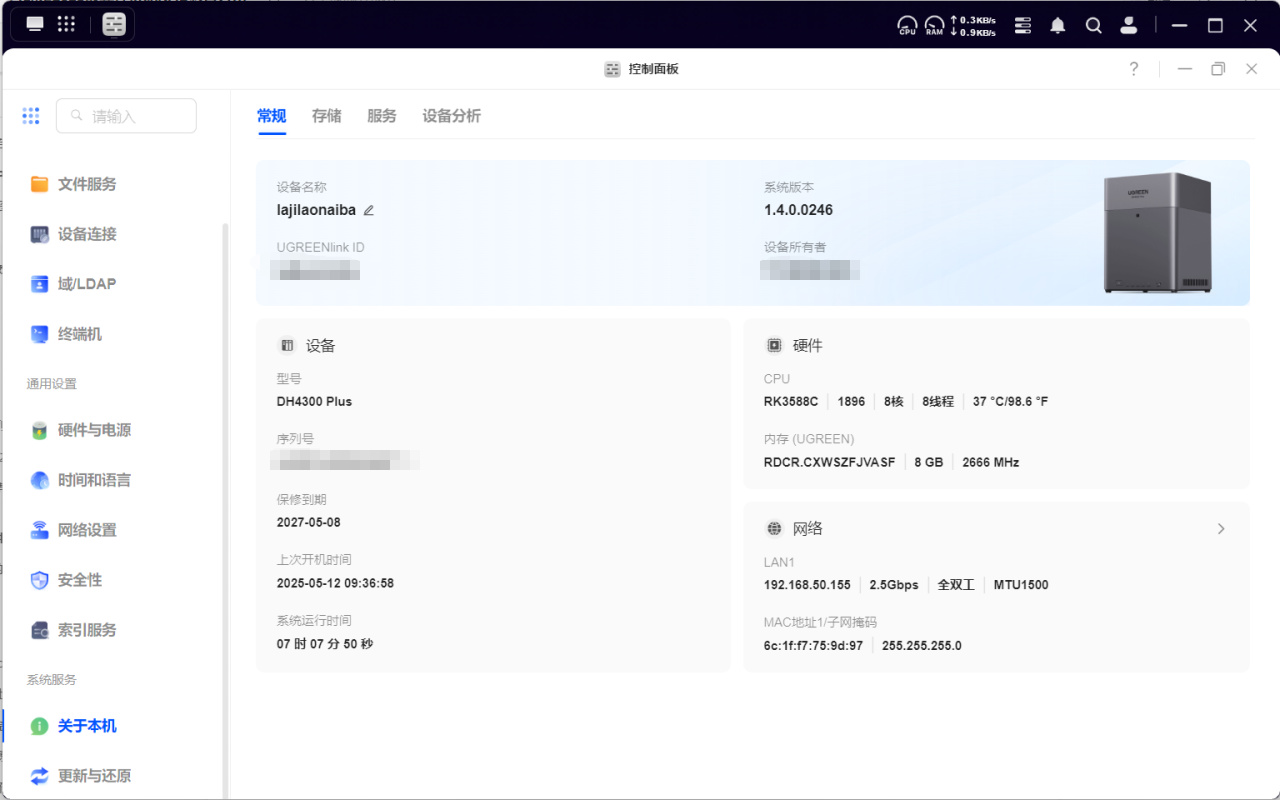Switch to the 服务 tab
The image size is (1280, 800).
tap(382, 116)
